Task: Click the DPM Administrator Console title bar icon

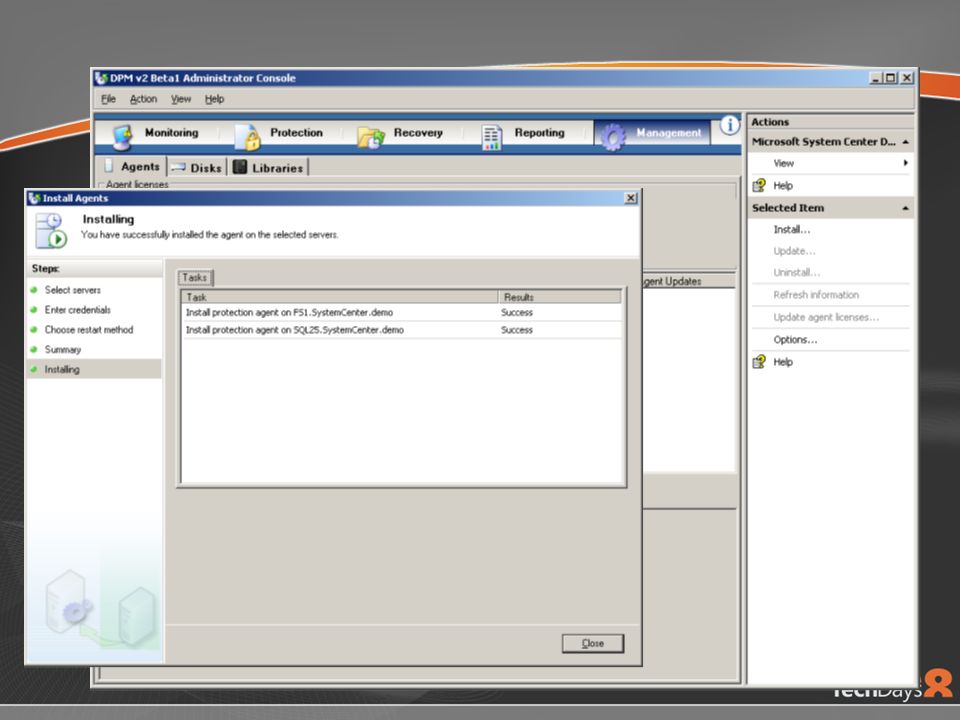Action: [x=101, y=78]
